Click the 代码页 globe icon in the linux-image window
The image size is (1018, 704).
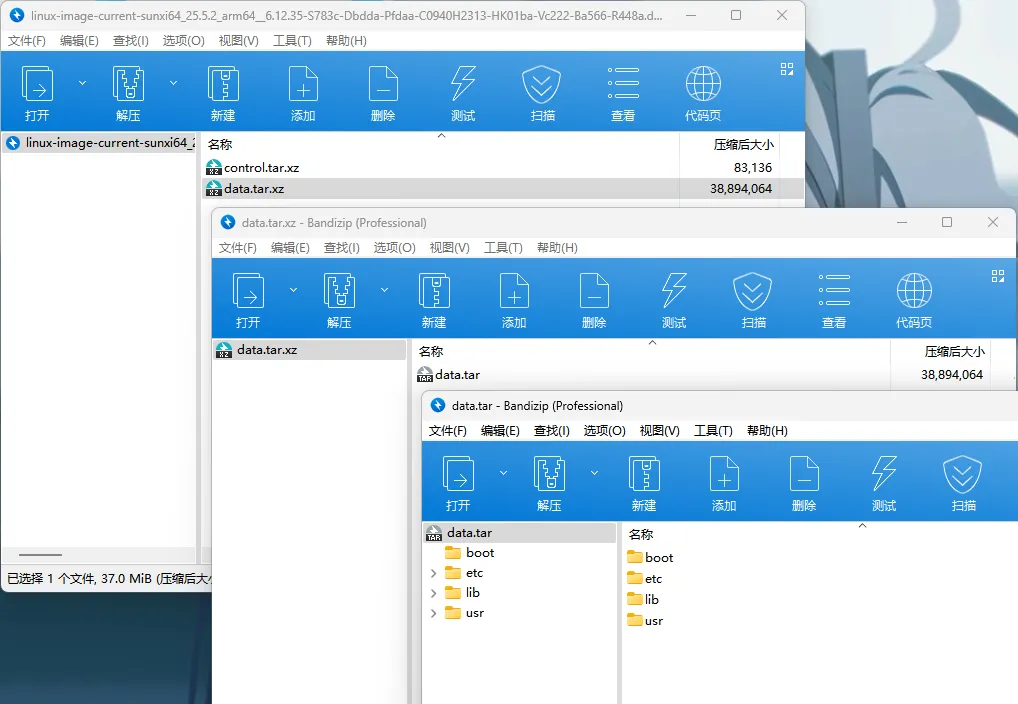[703, 85]
